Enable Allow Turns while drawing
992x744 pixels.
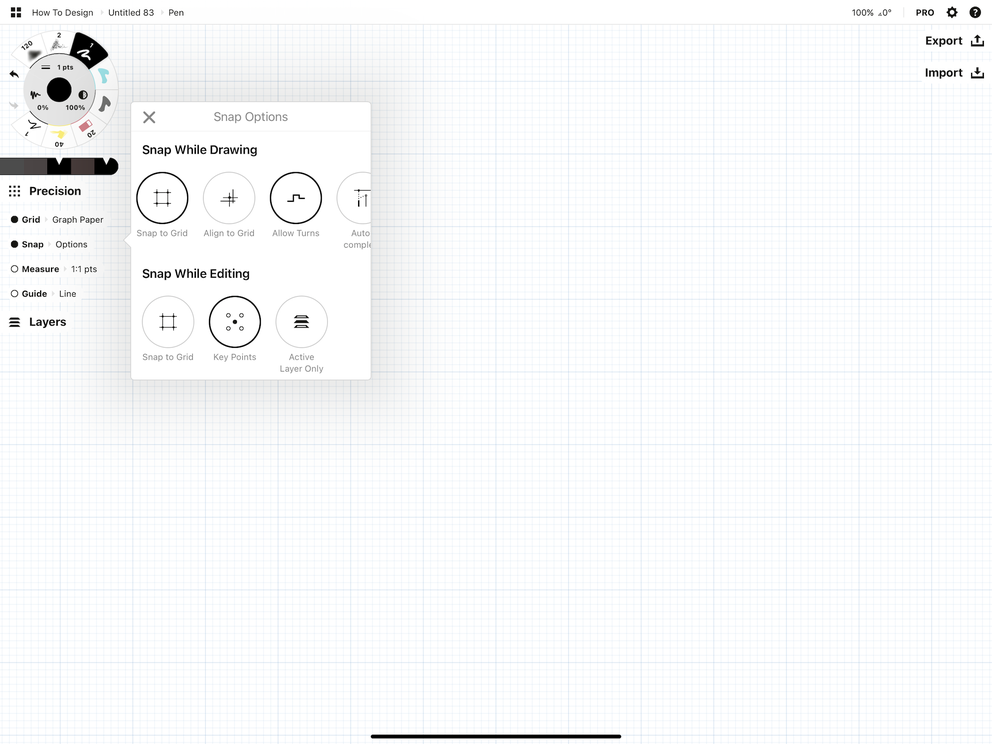coord(295,197)
